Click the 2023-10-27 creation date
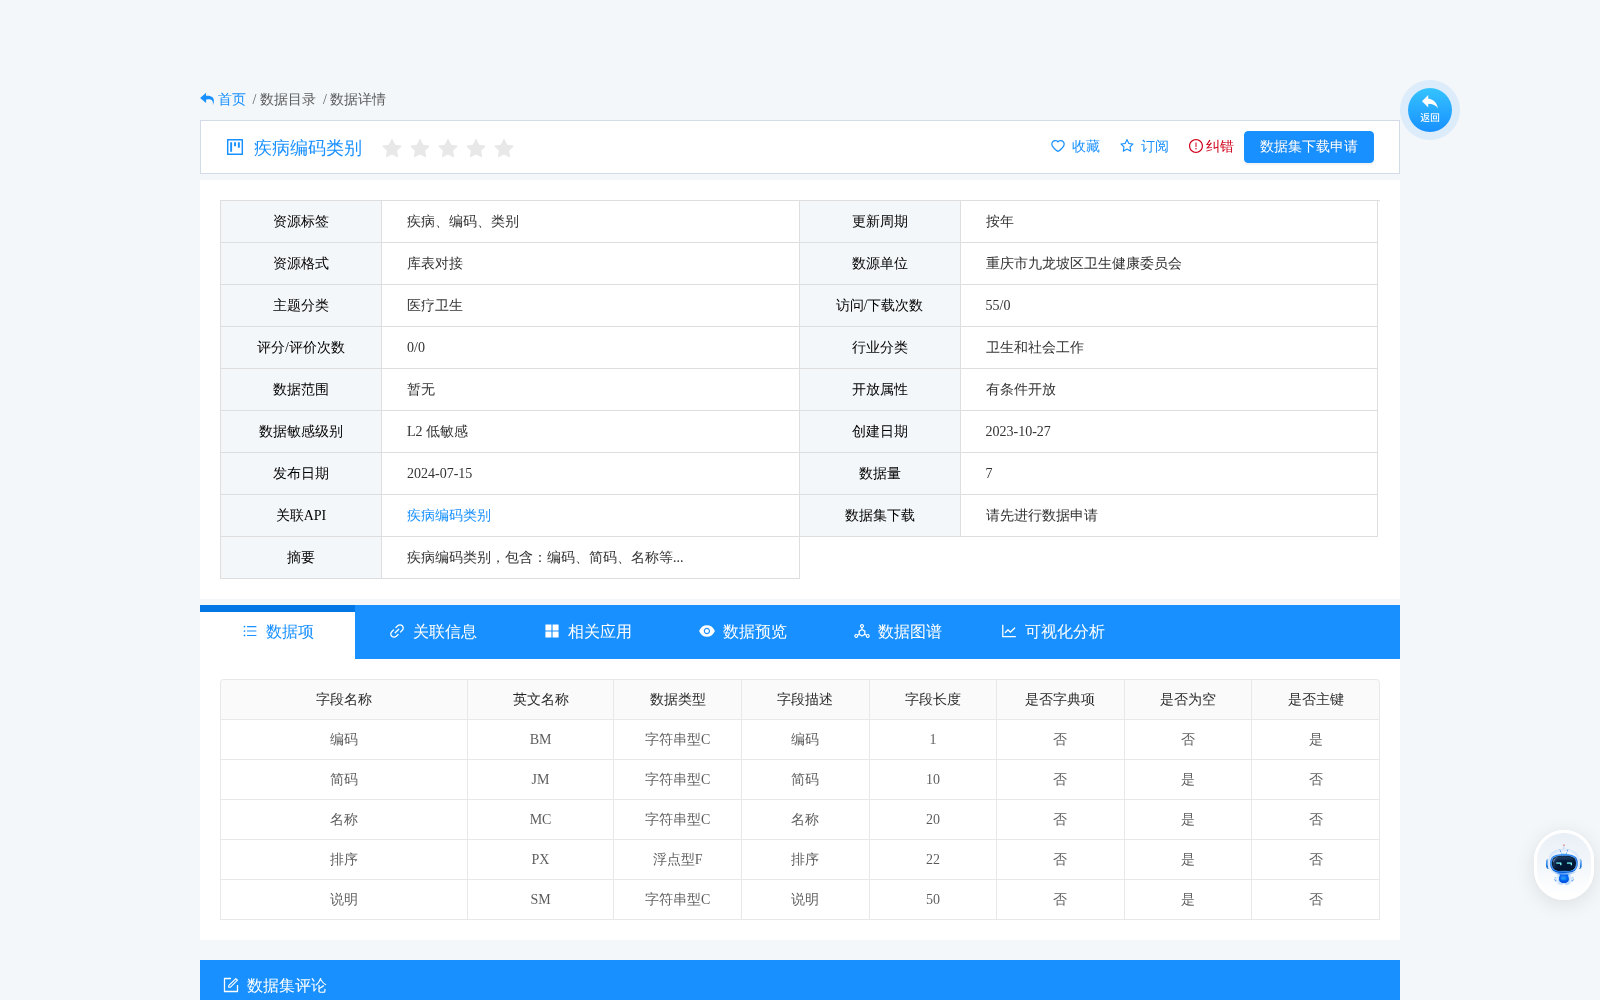This screenshot has width=1600, height=1000. (1018, 431)
